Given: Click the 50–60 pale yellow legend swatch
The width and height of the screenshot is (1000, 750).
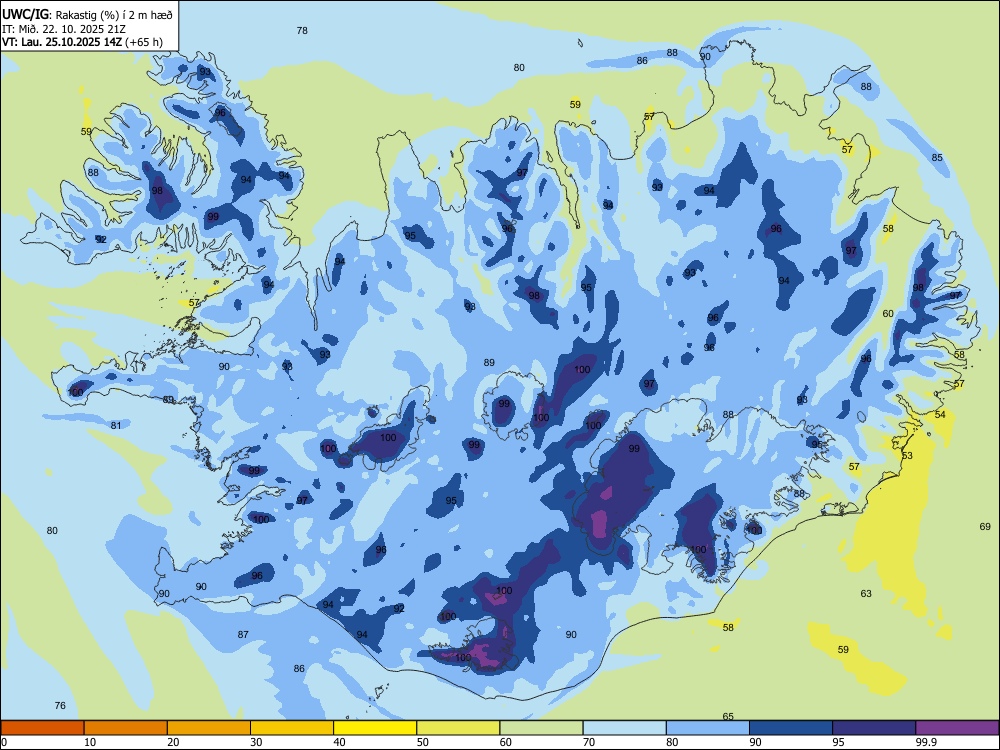Looking at the screenshot, I should tap(459, 728).
